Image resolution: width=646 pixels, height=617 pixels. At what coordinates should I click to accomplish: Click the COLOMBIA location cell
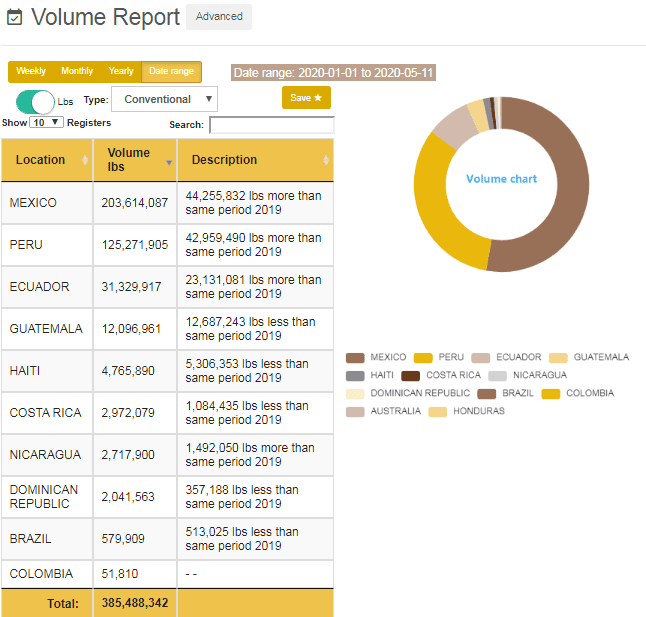point(47,574)
